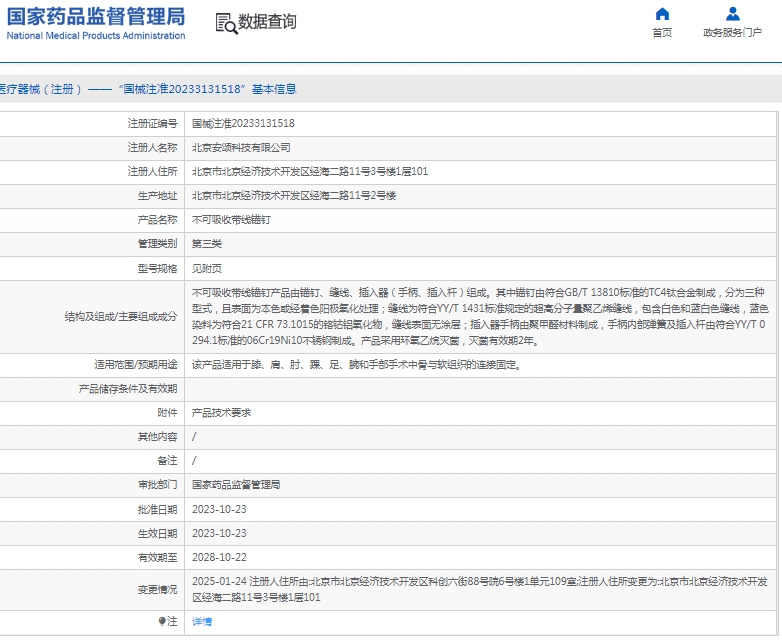Click the 管理类别 row label
This screenshot has height=644, width=782.
[x=158, y=243]
